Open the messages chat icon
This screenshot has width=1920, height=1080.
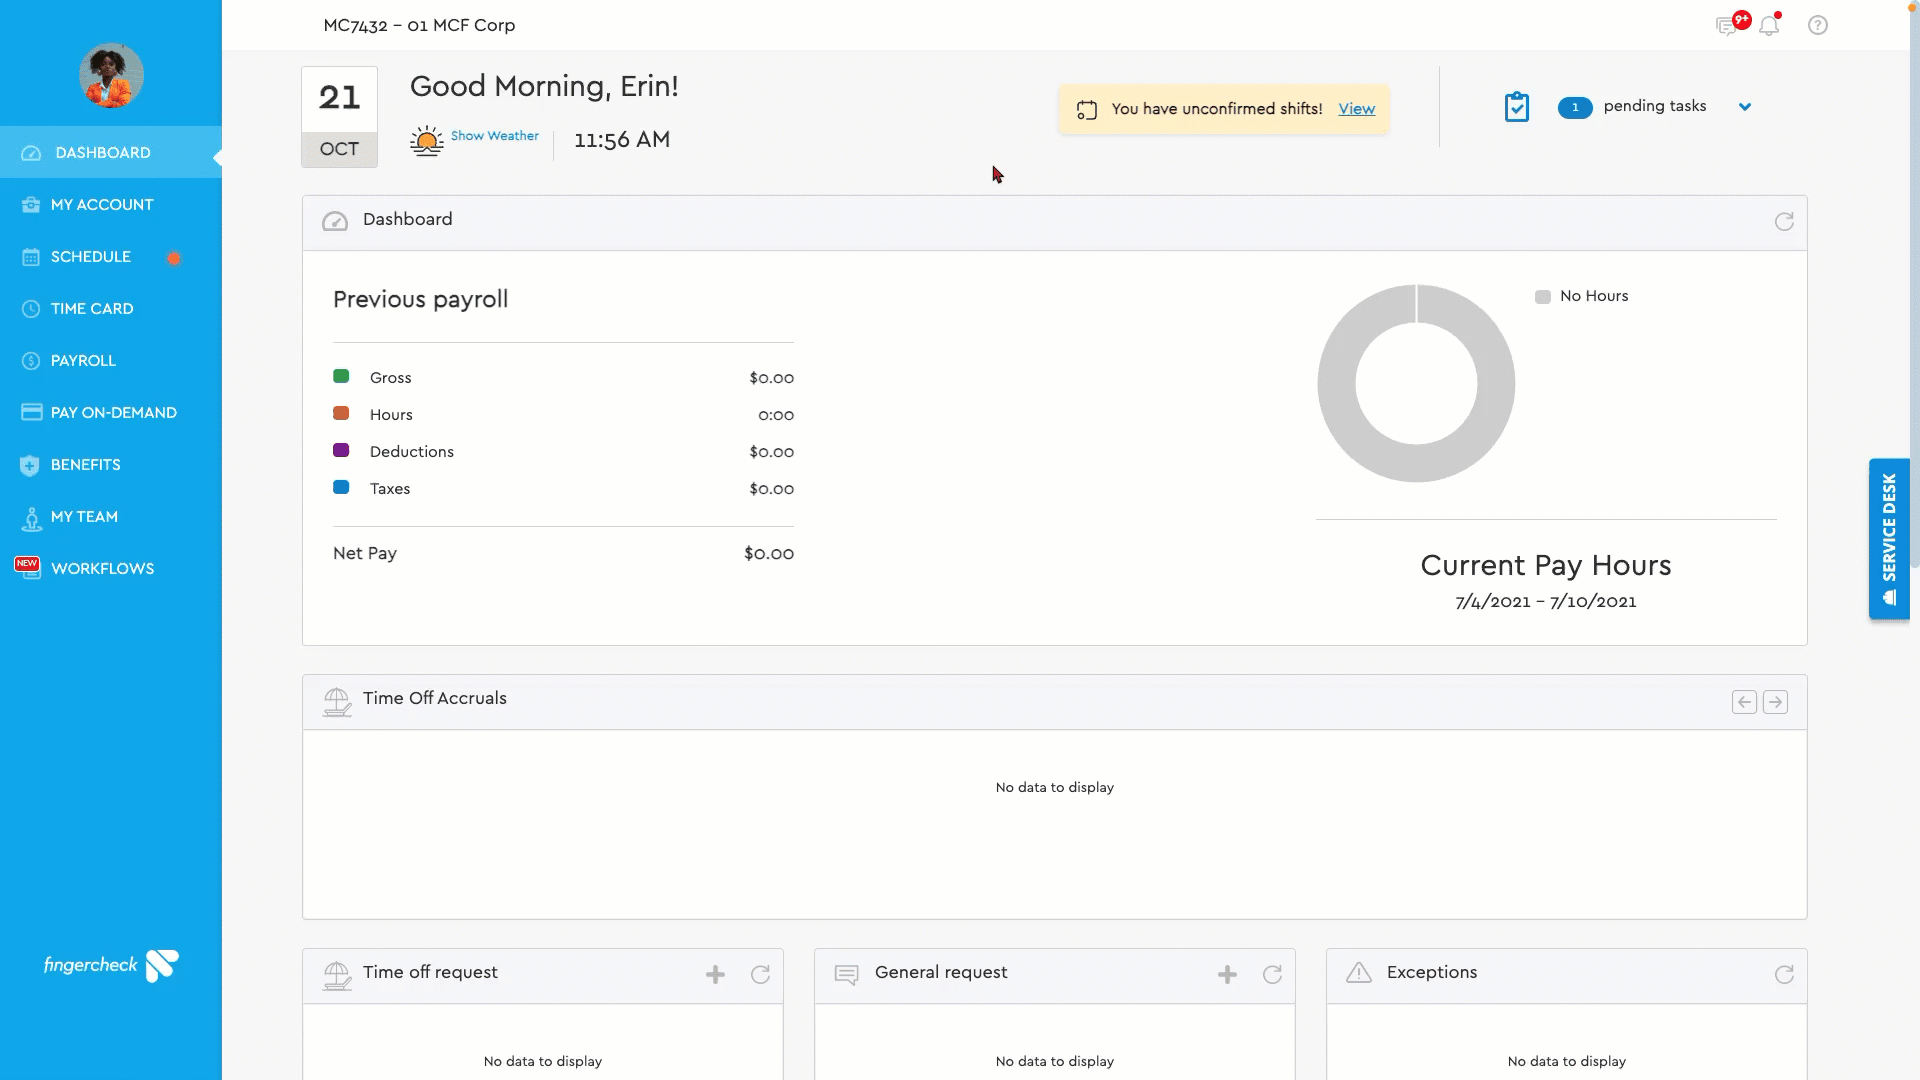tap(1726, 27)
